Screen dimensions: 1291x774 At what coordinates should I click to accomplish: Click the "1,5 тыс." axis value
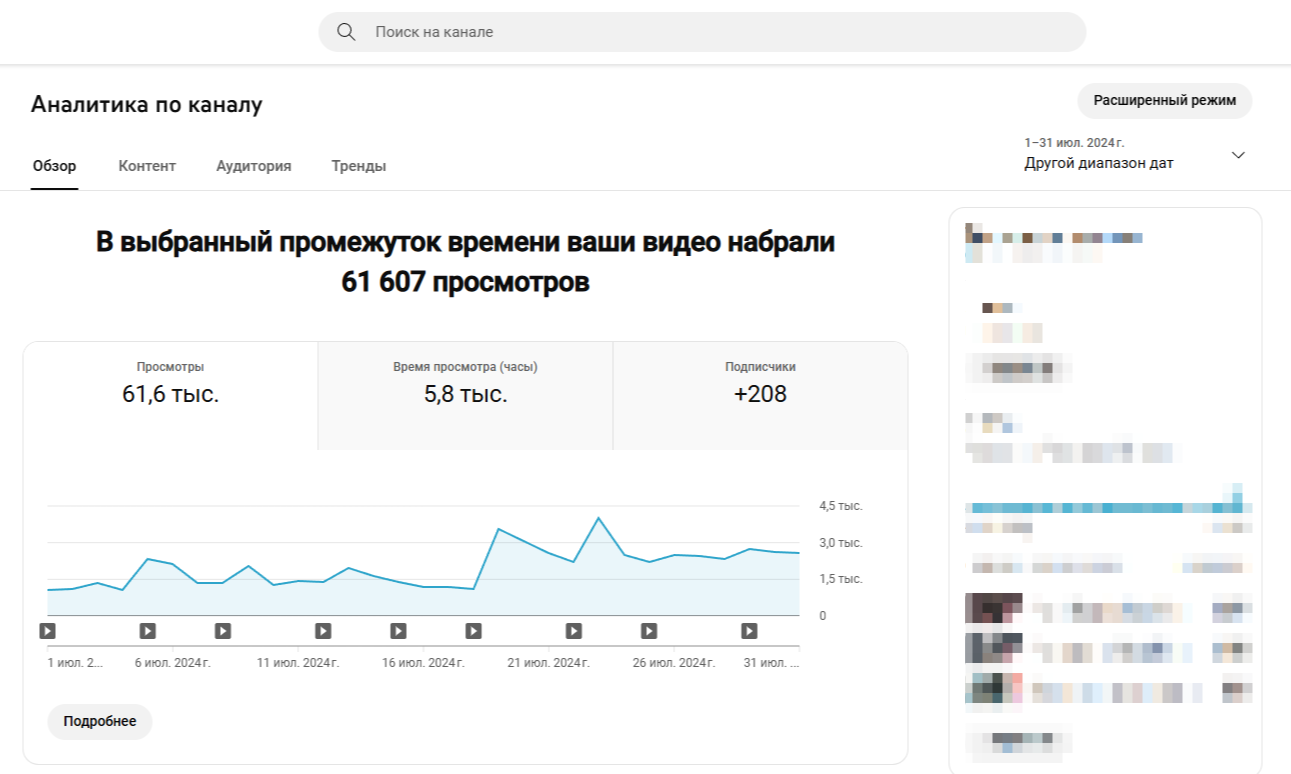[841, 579]
